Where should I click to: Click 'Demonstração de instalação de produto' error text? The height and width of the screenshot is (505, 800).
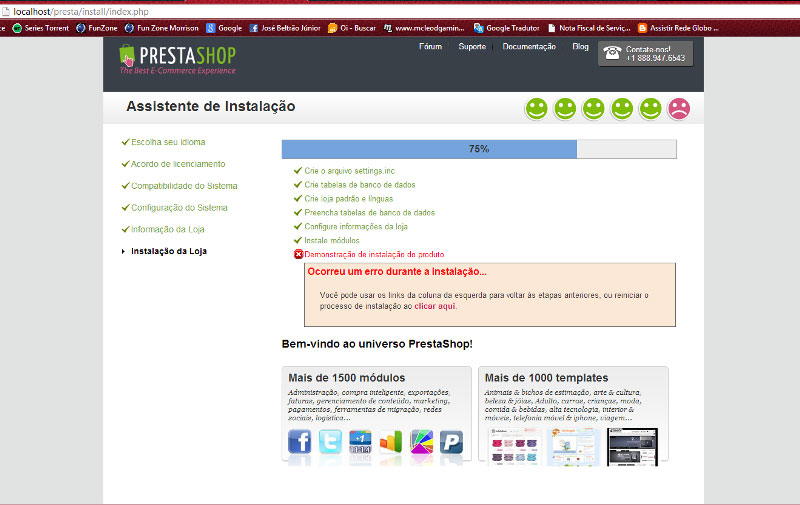coord(374,254)
